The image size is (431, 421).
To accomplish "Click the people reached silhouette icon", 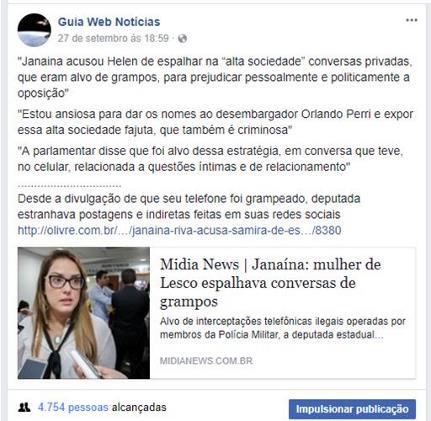I will [24, 407].
